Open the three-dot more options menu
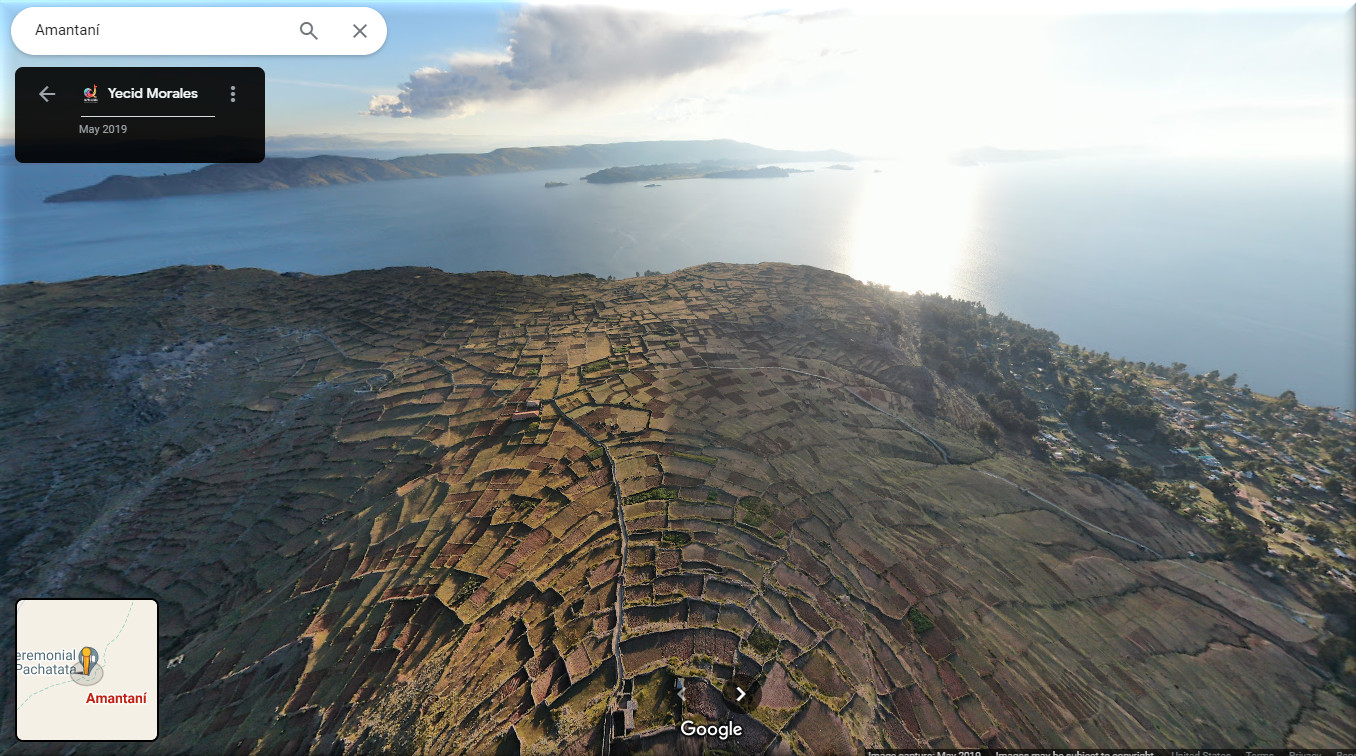The height and width of the screenshot is (756, 1356). 233,94
